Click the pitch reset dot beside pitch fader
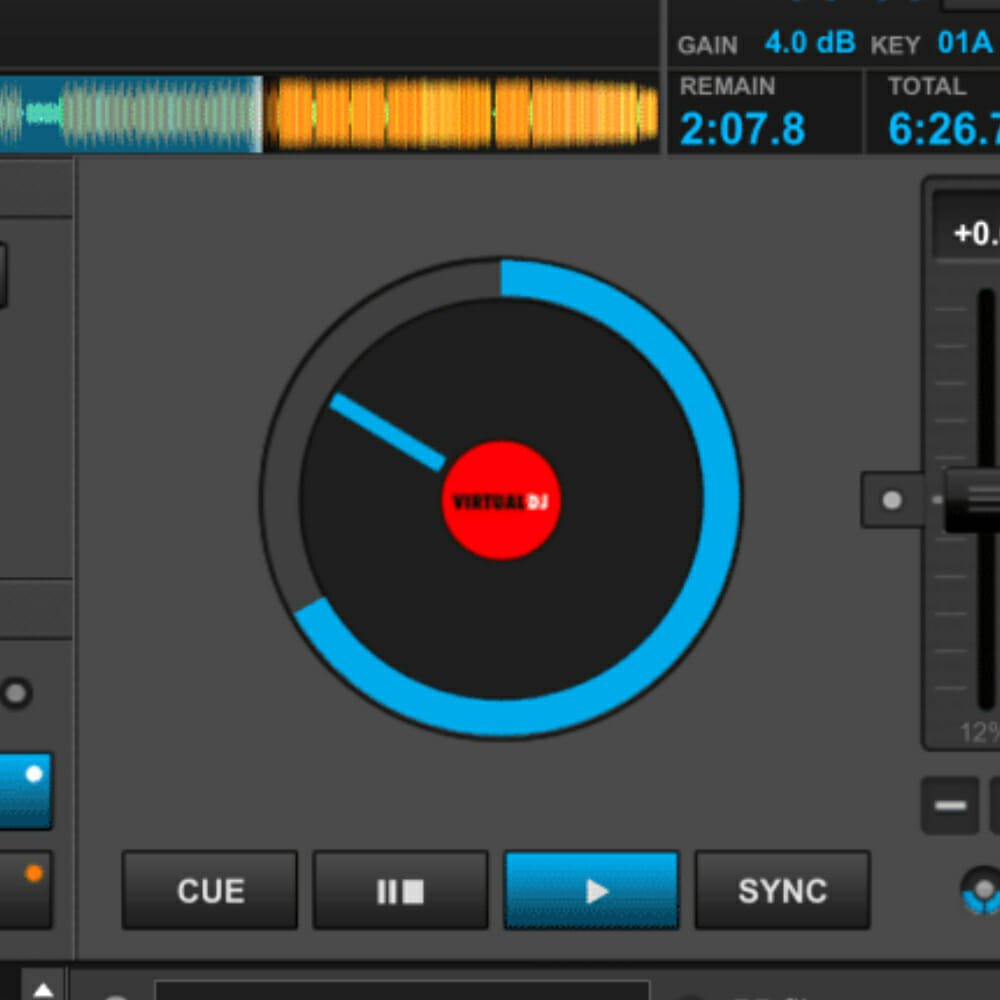This screenshot has width=1000, height=1000. (x=892, y=500)
